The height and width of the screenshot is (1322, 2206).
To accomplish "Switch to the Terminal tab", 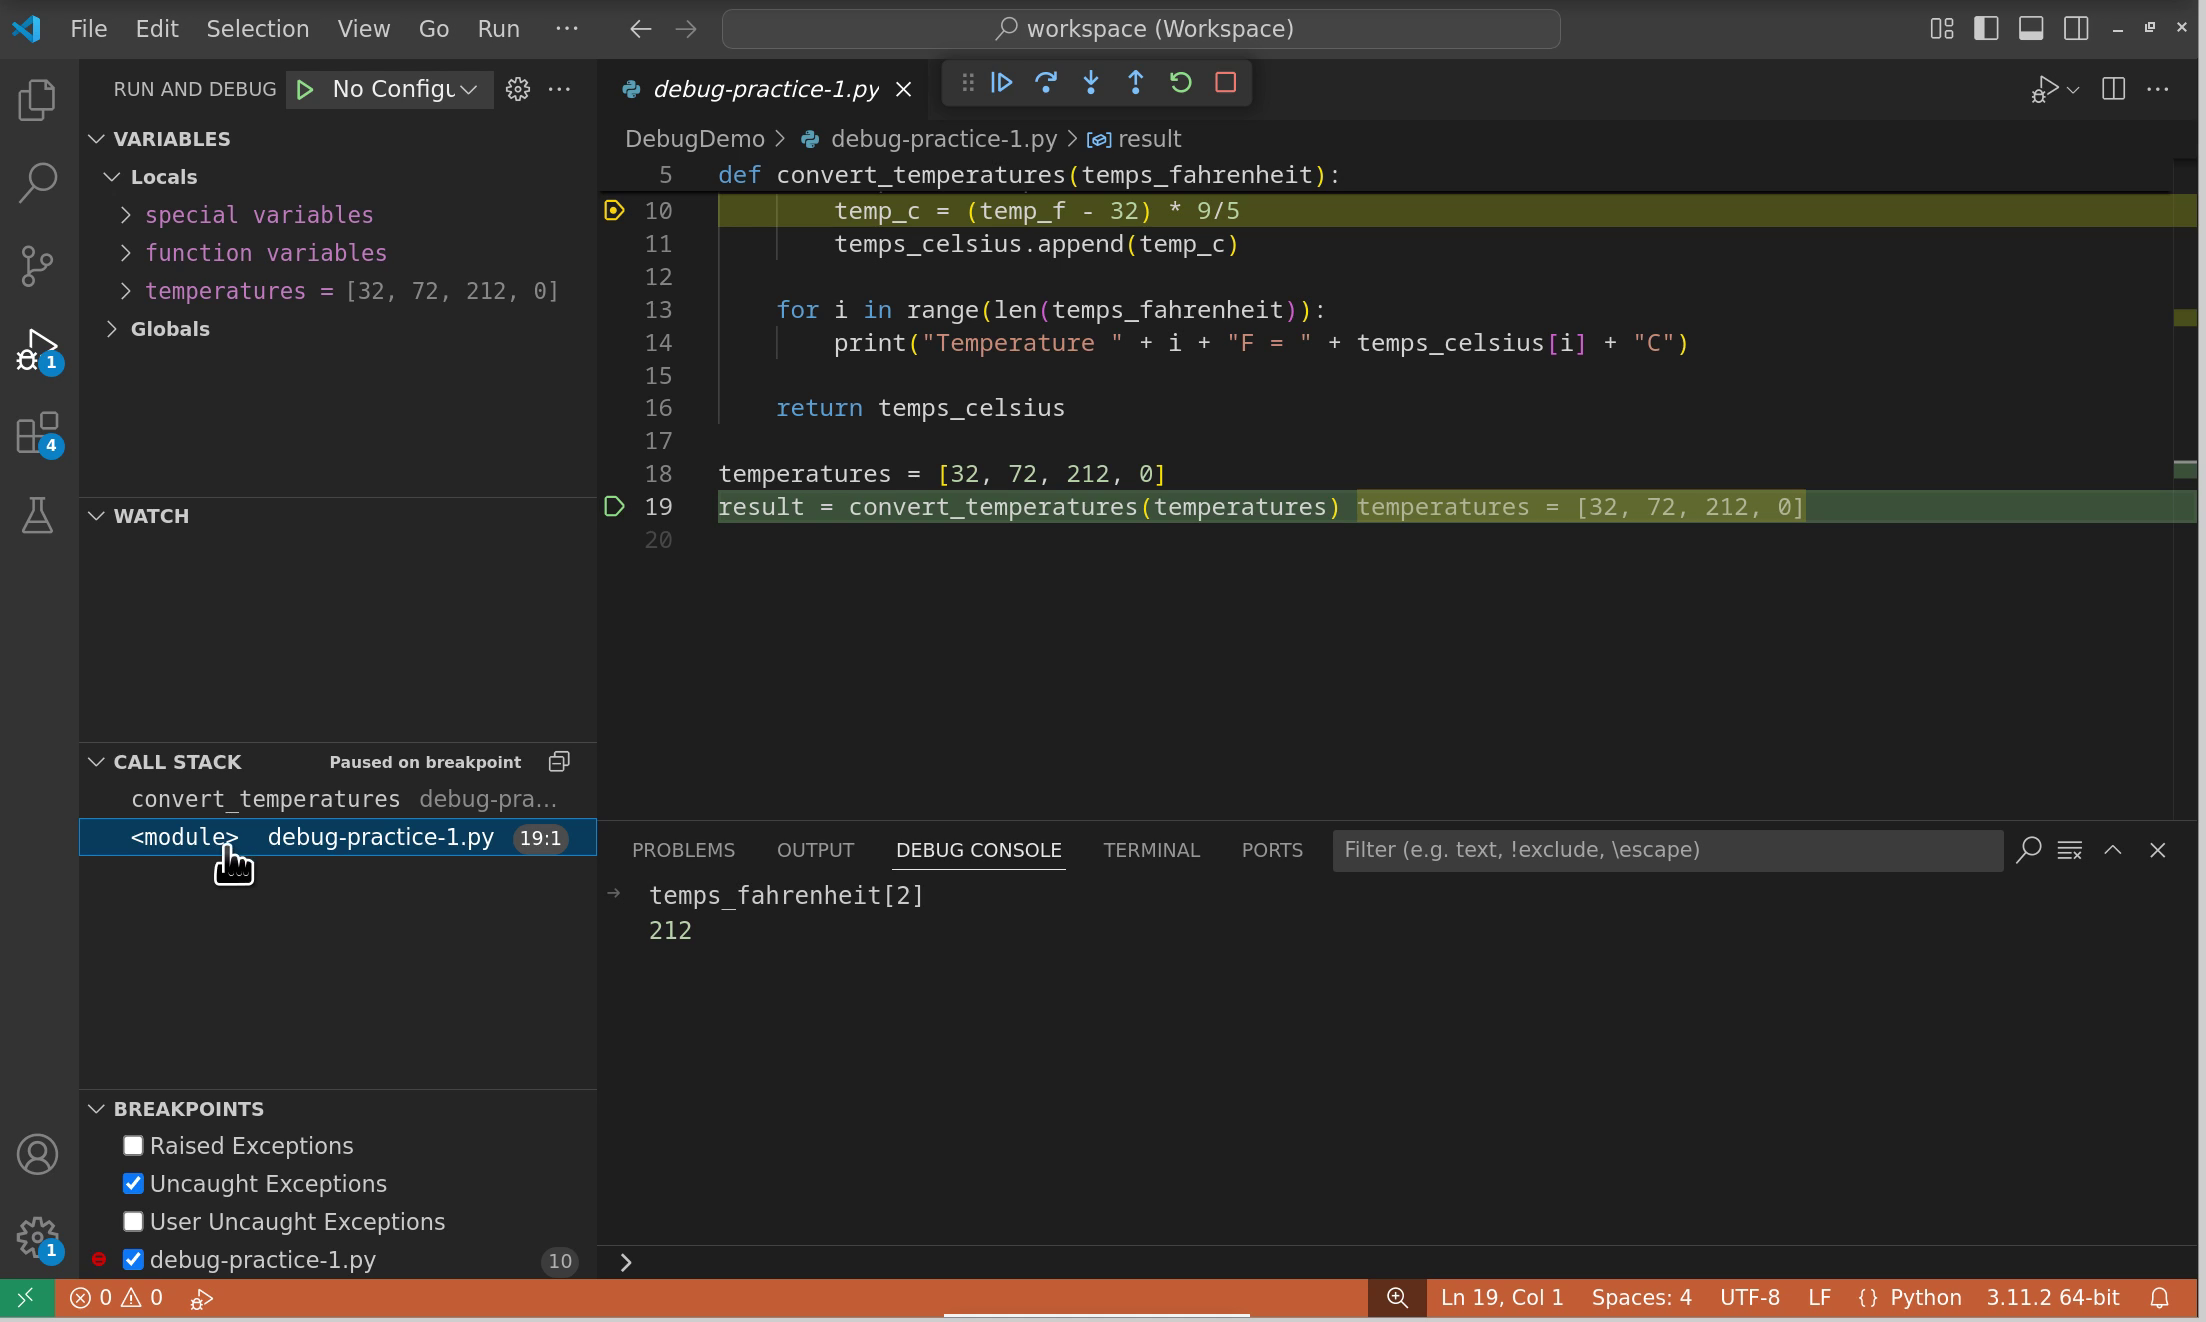I will coord(1151,850).
